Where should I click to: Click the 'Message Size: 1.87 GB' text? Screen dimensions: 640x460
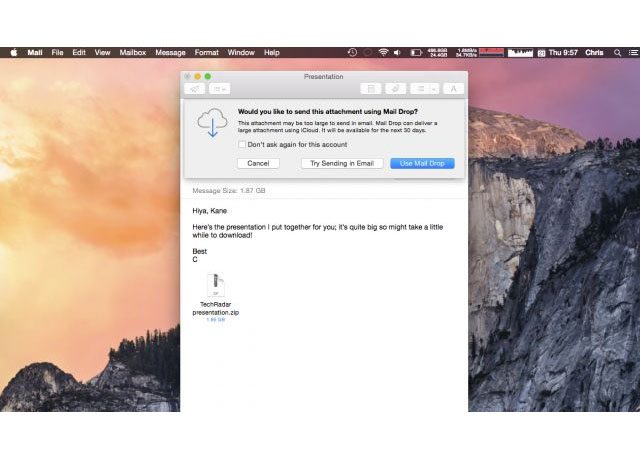[229, 191]
